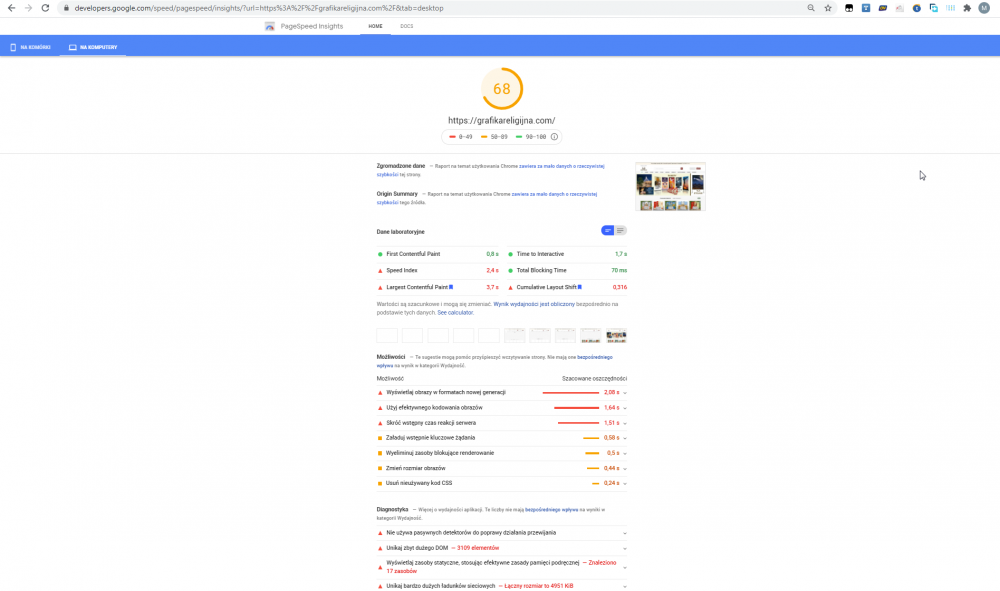Open the too-little-data link under Zgromadzone dane
1000x591 pixels.
tap(490, 170)
